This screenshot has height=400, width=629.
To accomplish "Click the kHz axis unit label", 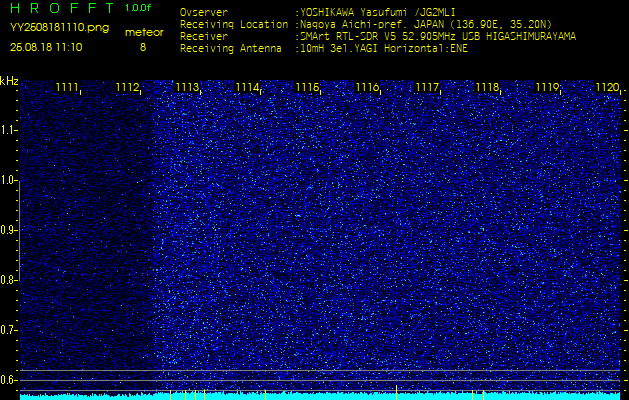I will tap(9, 81).
